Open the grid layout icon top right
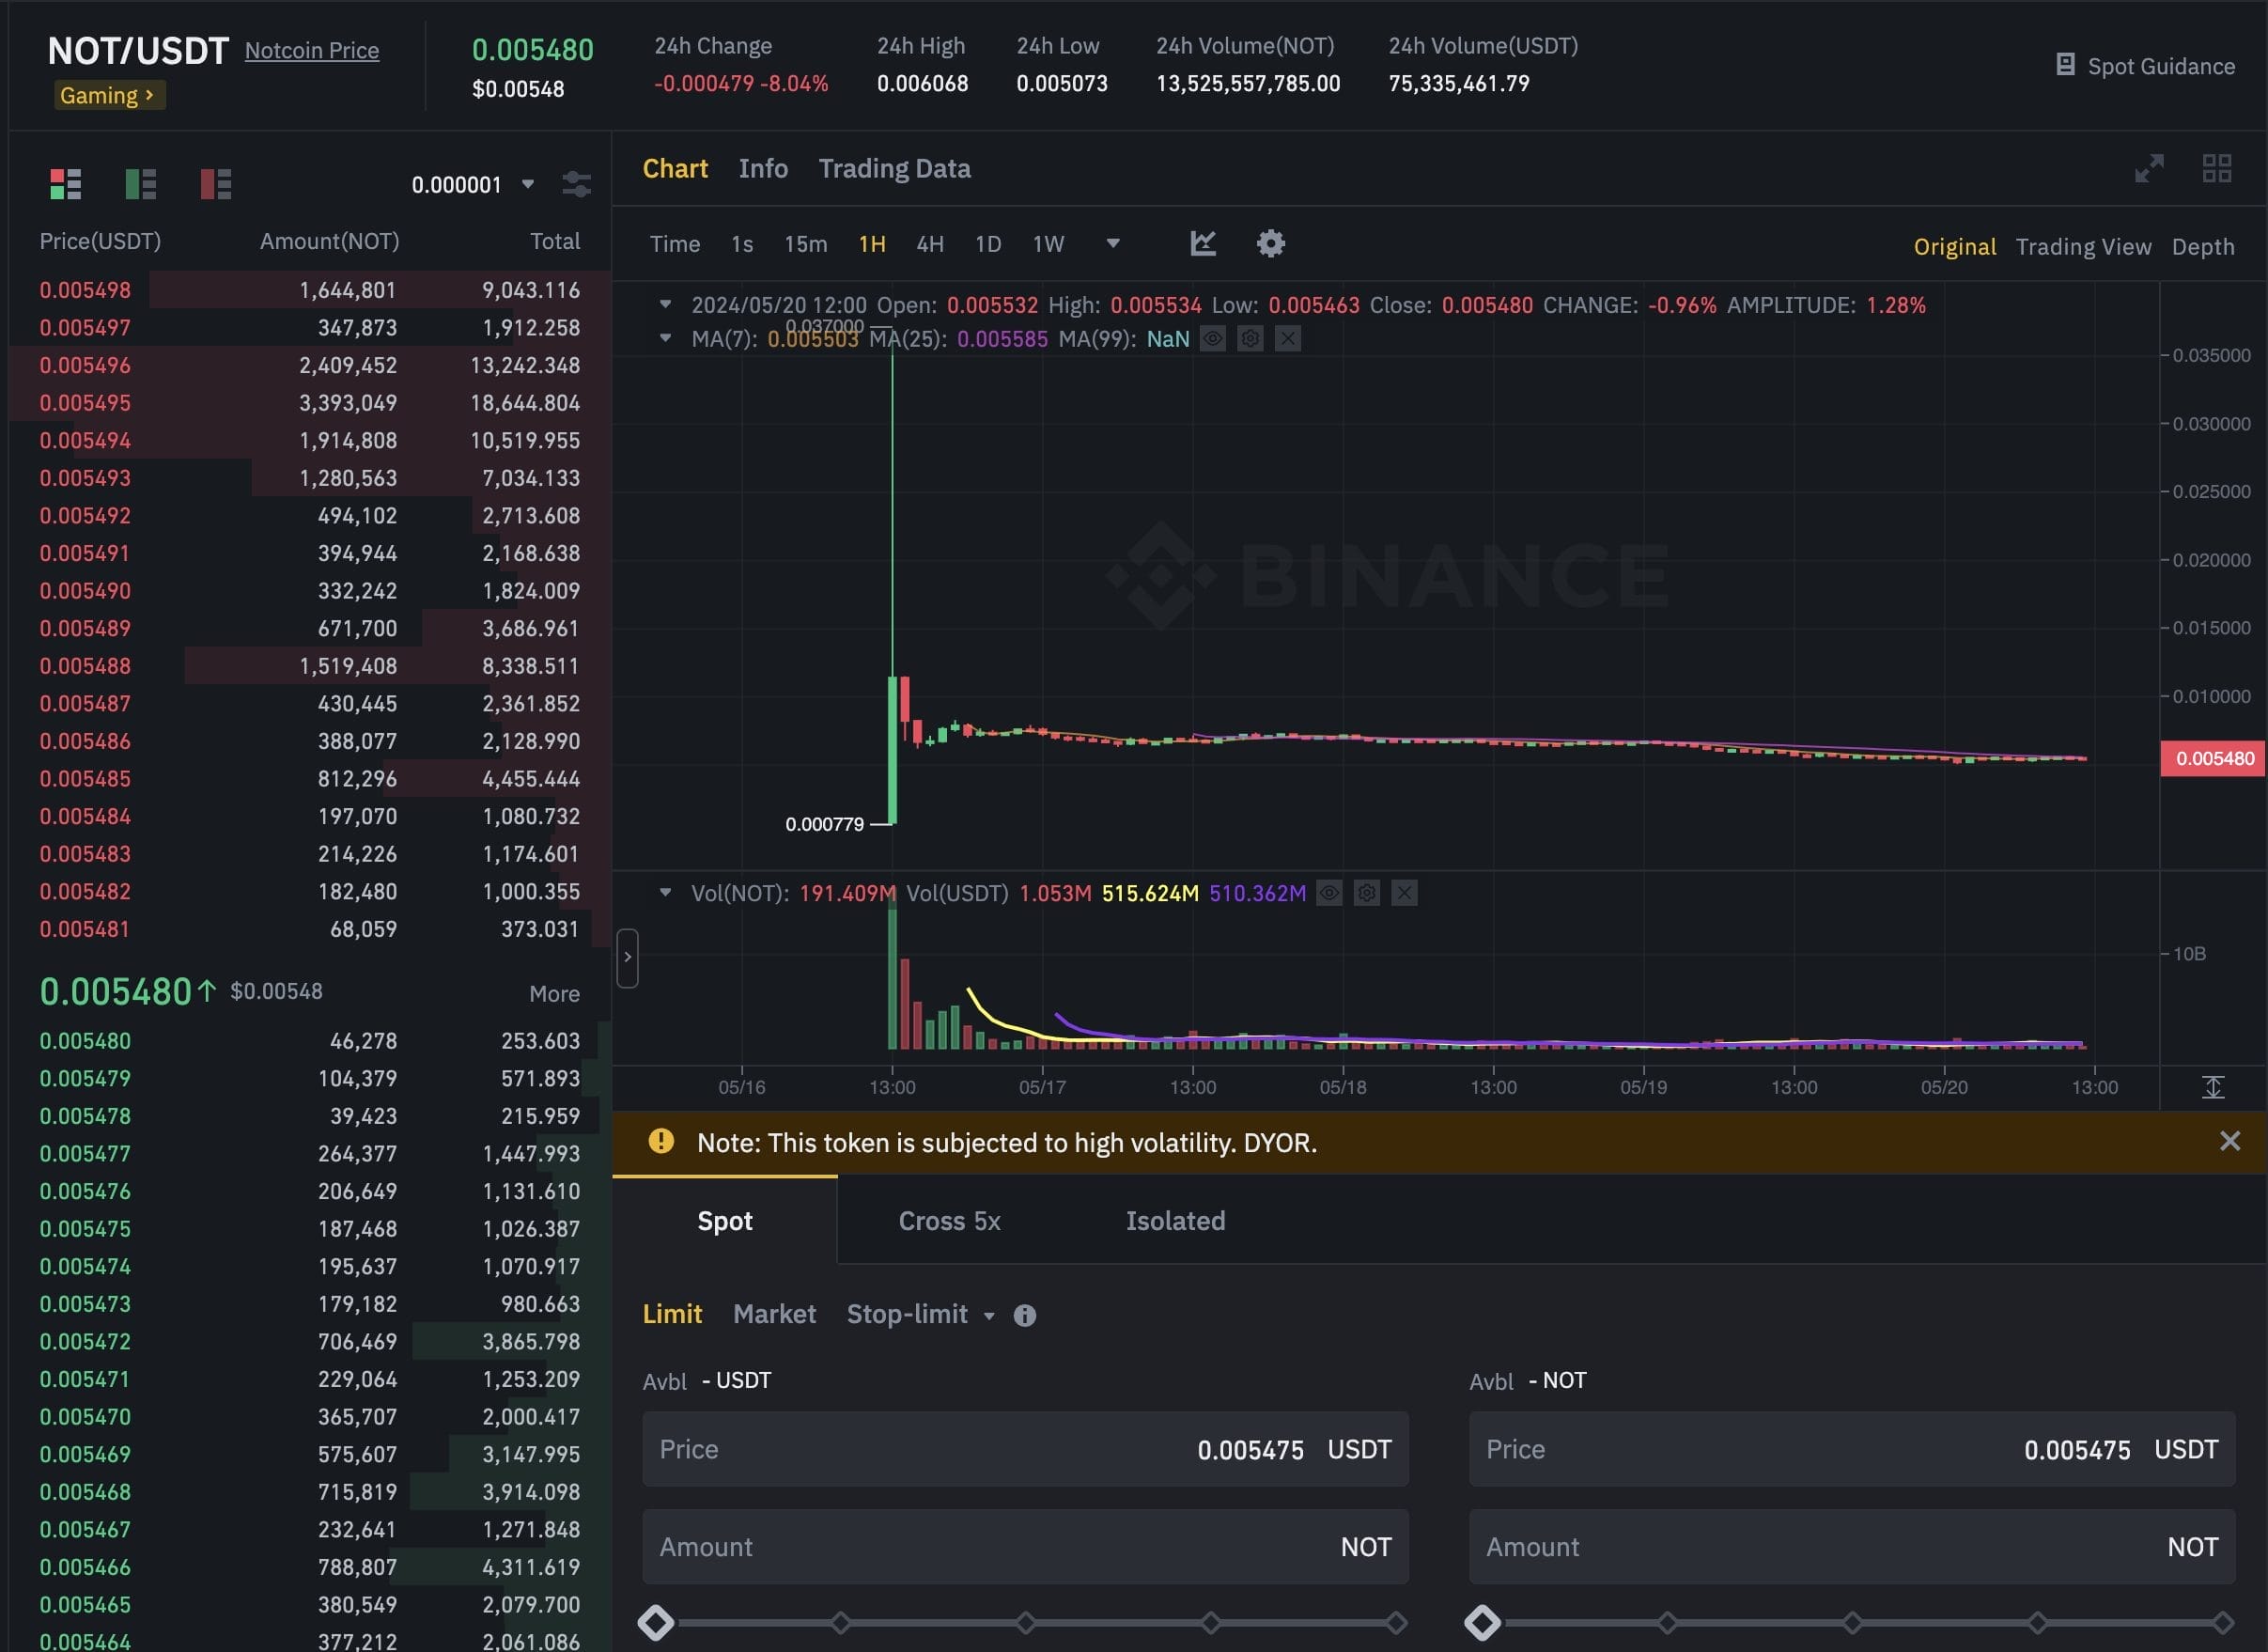Viewport: 2268px width, 1652px height. [2217, 168]
